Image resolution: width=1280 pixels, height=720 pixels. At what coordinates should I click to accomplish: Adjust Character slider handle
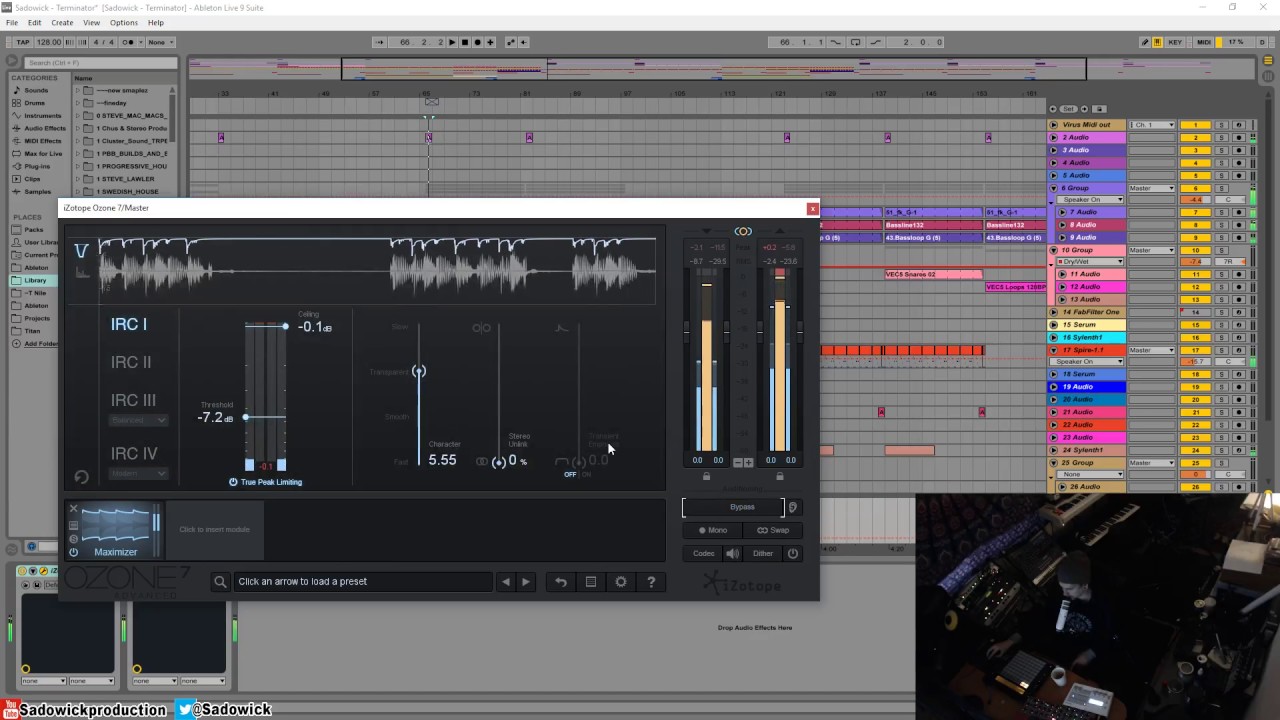tap(419, 371)
